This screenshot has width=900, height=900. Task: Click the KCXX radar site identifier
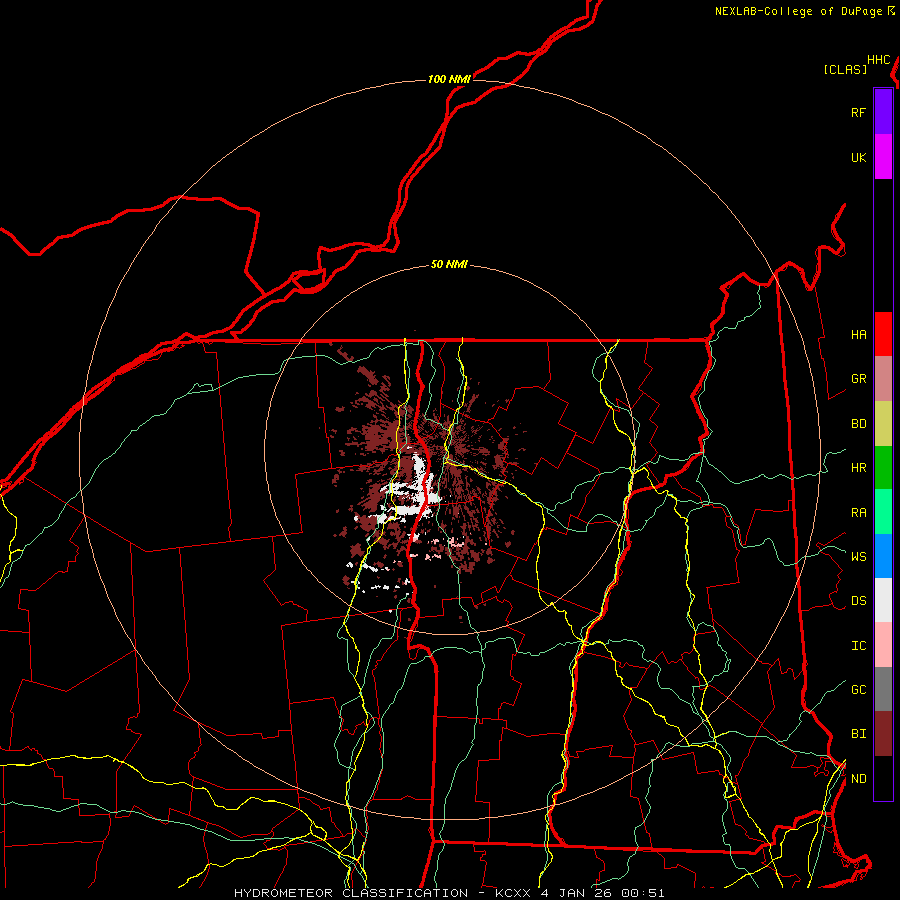[513, 893]
